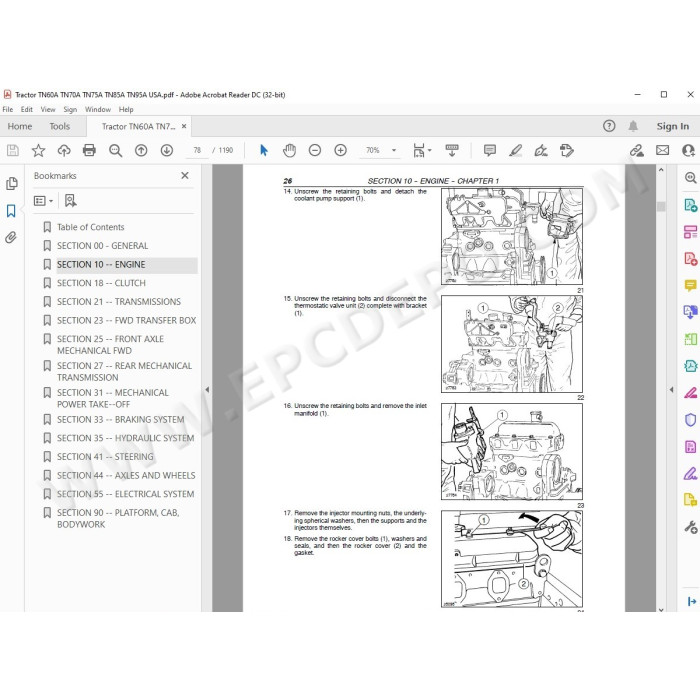This screenshot has width=700, height=700.
Task: Open the Sign document pen tool
Action: pyautogui.click(x=541, y=150)
